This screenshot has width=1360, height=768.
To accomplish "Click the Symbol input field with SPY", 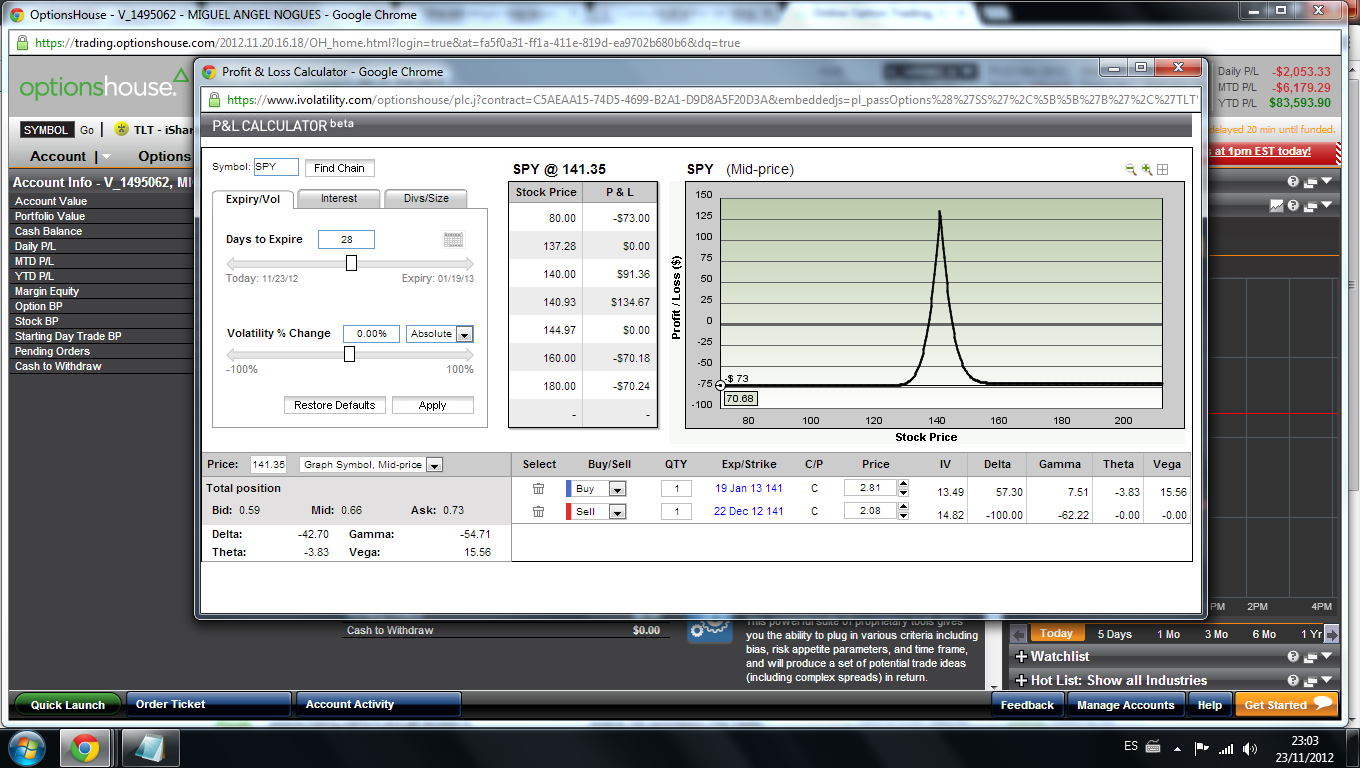I will [276, 168].
